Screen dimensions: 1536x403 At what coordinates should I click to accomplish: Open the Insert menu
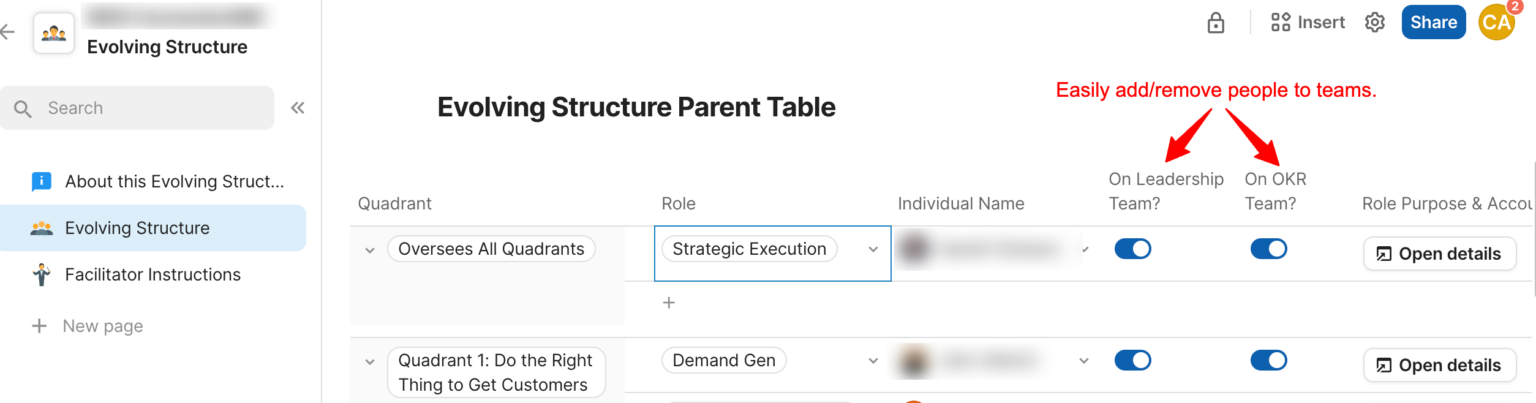click(1307, 23)
